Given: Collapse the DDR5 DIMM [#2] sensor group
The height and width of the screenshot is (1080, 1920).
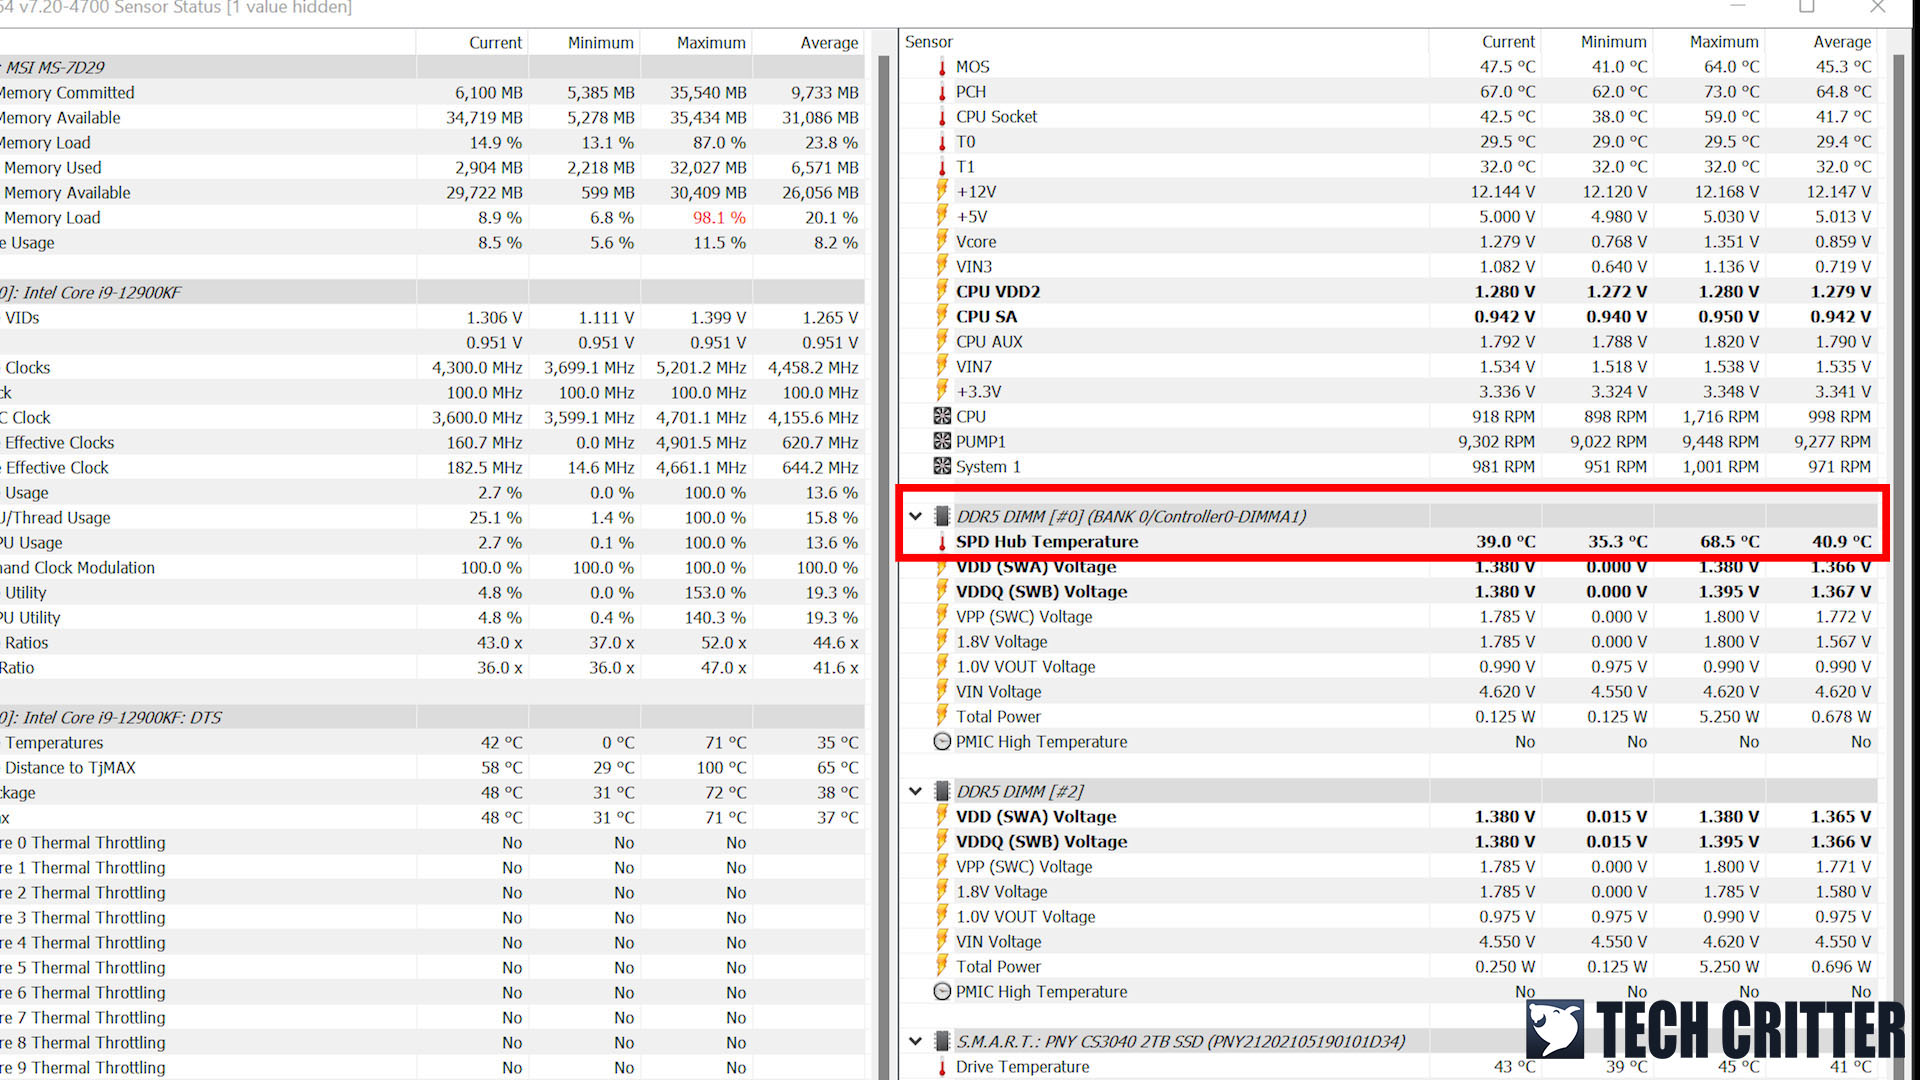Looking at the screenshot, I should click(x=915, y=791).
